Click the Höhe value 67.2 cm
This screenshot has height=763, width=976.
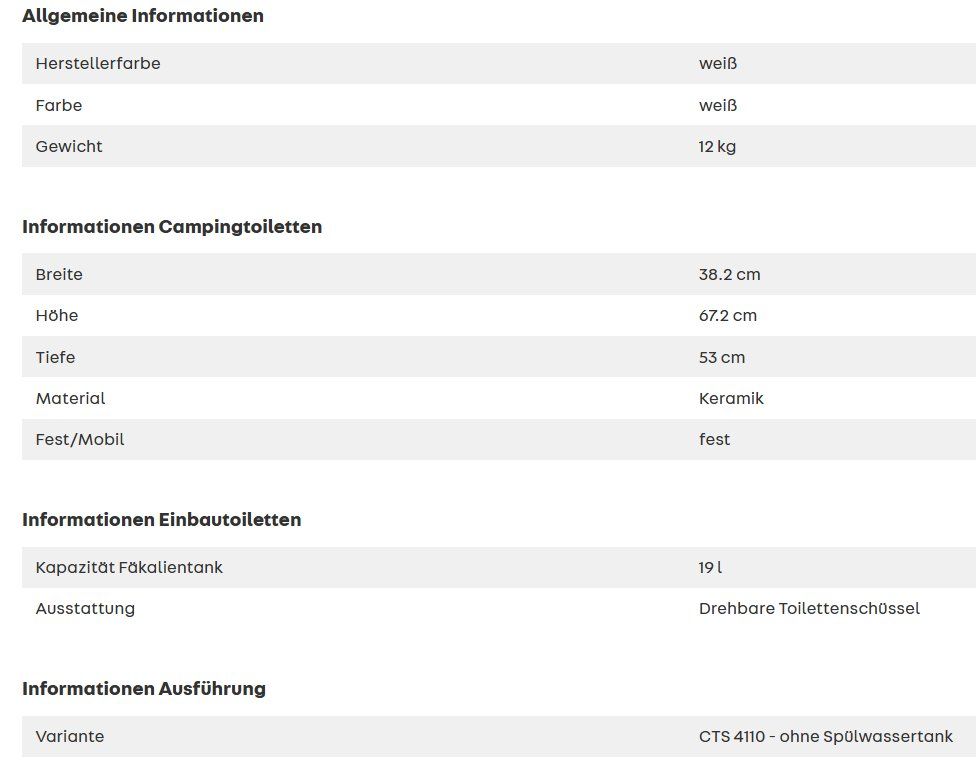click(728, 316)
